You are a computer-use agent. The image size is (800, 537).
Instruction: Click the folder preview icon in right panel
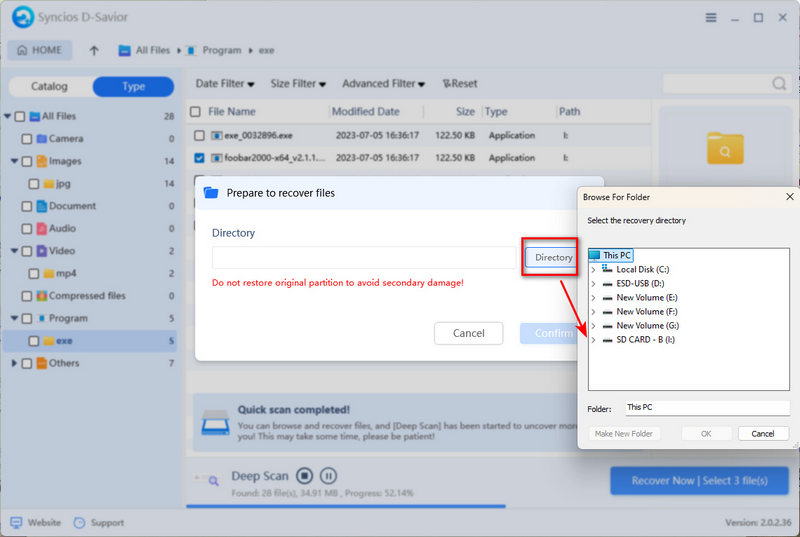725,148
